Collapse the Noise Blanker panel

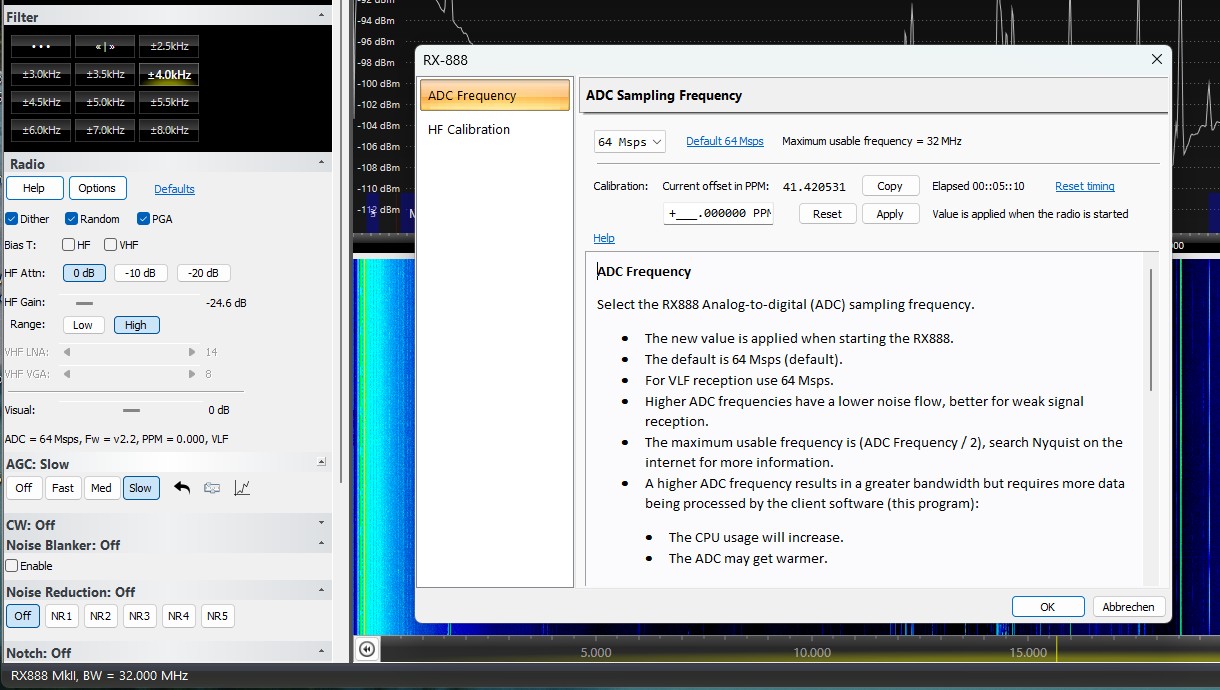coord(321,543)
